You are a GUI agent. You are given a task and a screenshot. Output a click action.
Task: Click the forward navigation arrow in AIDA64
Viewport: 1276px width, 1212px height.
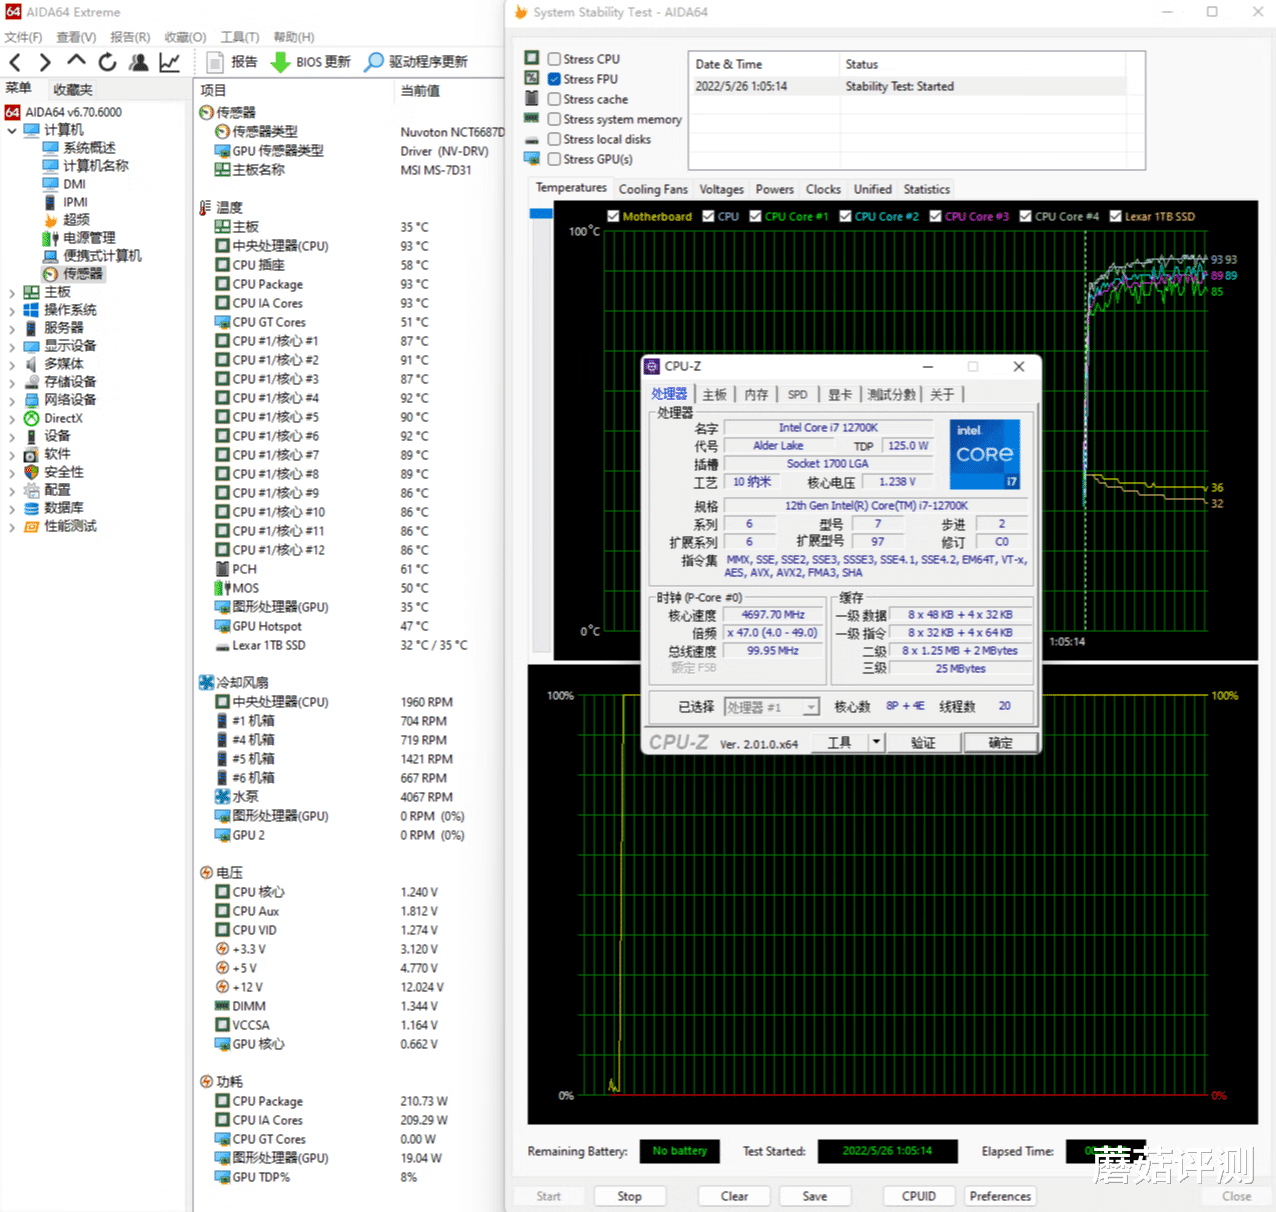pos(45,62)
